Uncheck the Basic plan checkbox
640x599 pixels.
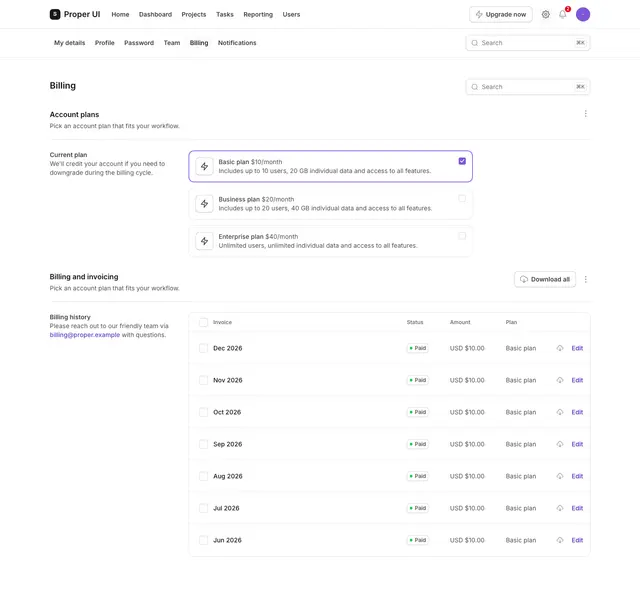462,161
